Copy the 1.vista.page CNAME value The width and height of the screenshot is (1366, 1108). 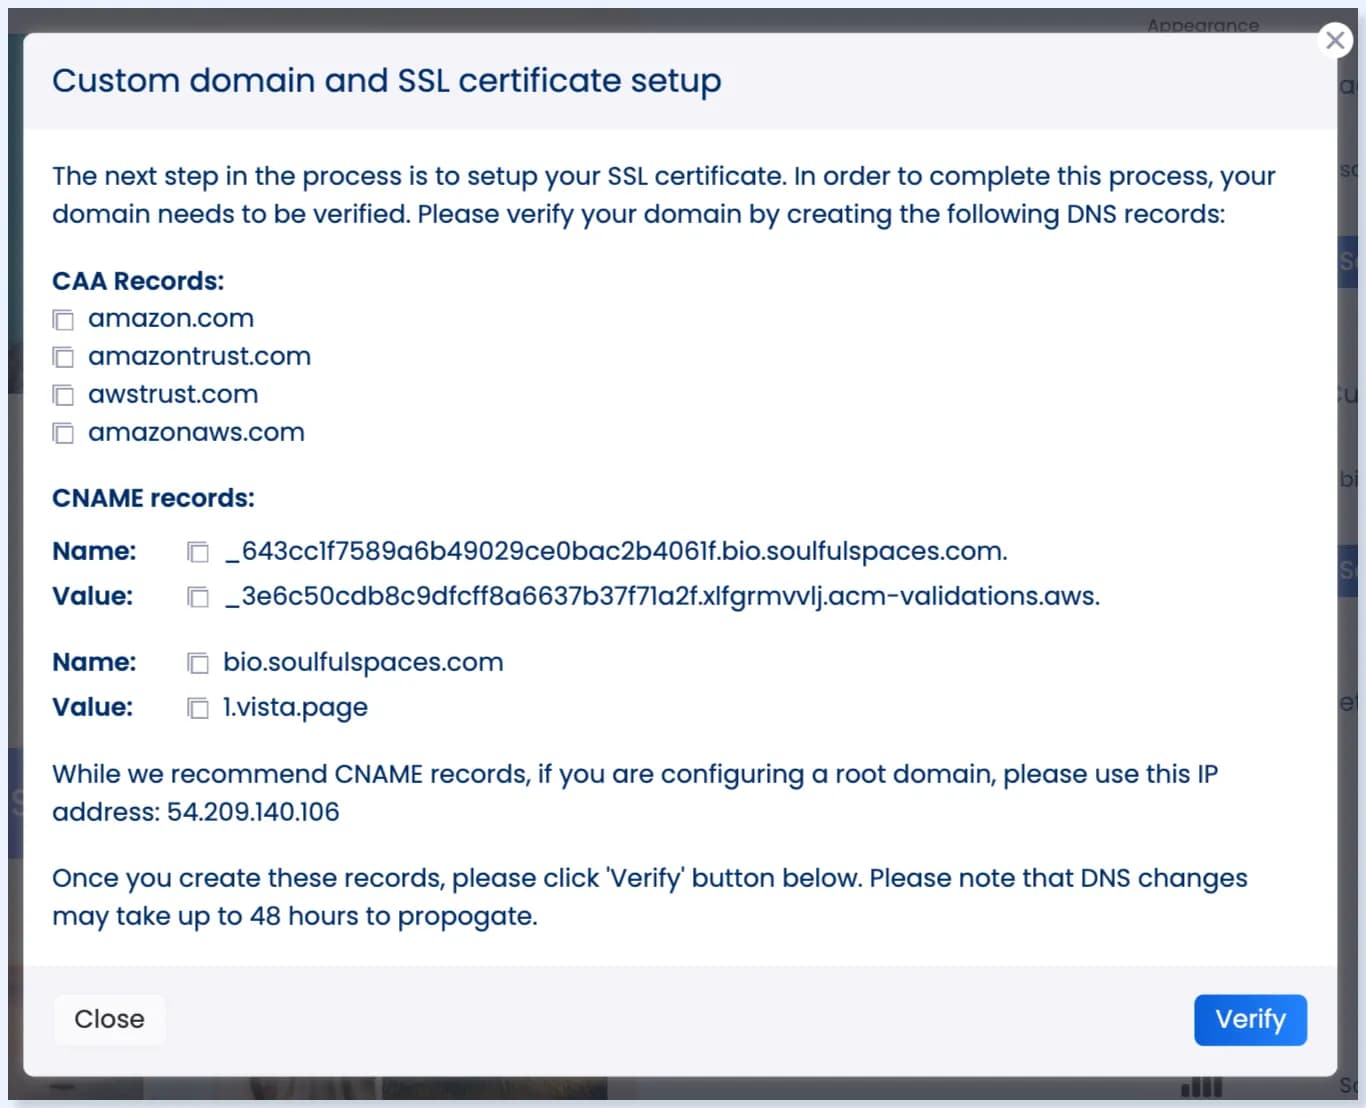[197, 708]
